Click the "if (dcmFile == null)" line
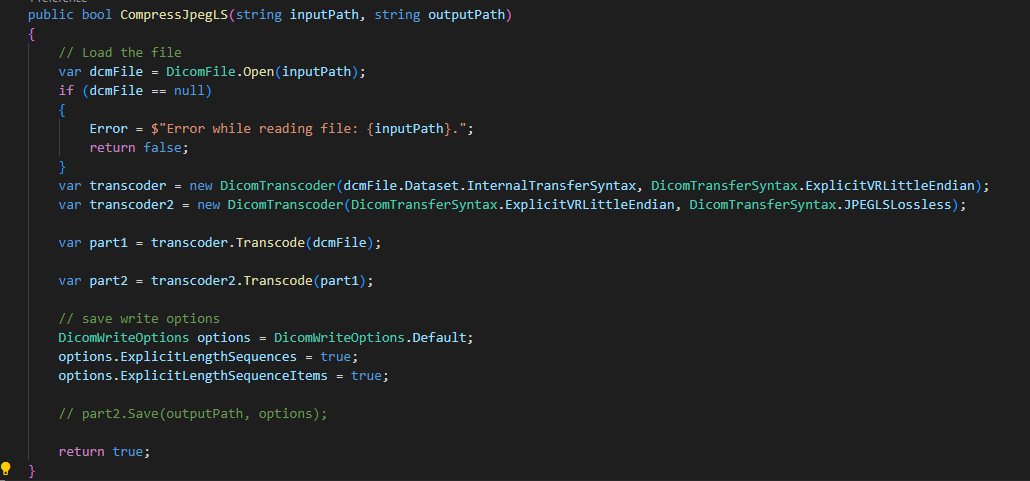Image resolution: width=1030 pixels, height=481 pixels. pos(135,91)
